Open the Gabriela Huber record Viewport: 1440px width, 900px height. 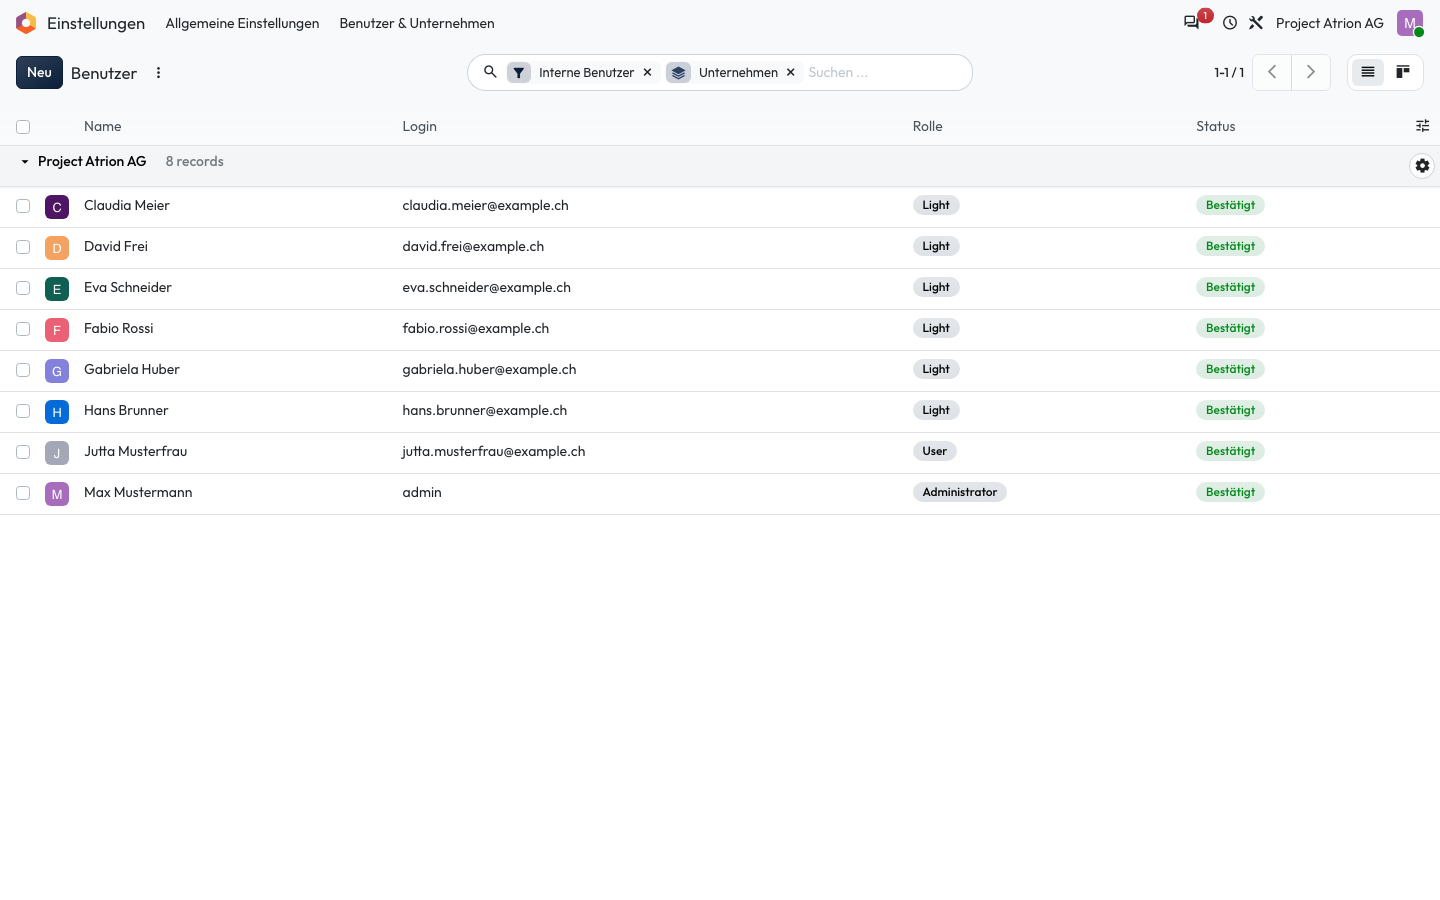[132, 369]
